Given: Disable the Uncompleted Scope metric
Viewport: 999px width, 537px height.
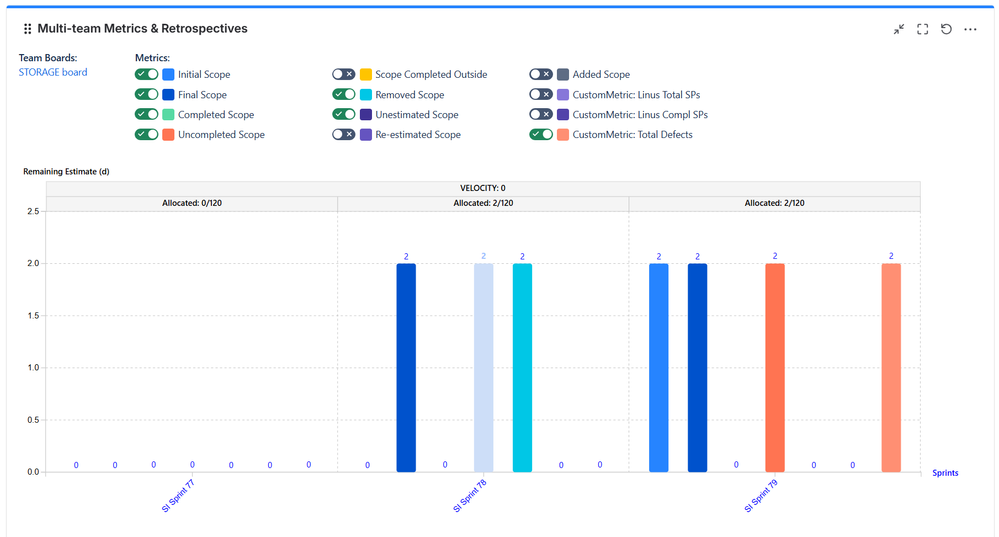Looking at the screenshot, I should tap(147, 134).
